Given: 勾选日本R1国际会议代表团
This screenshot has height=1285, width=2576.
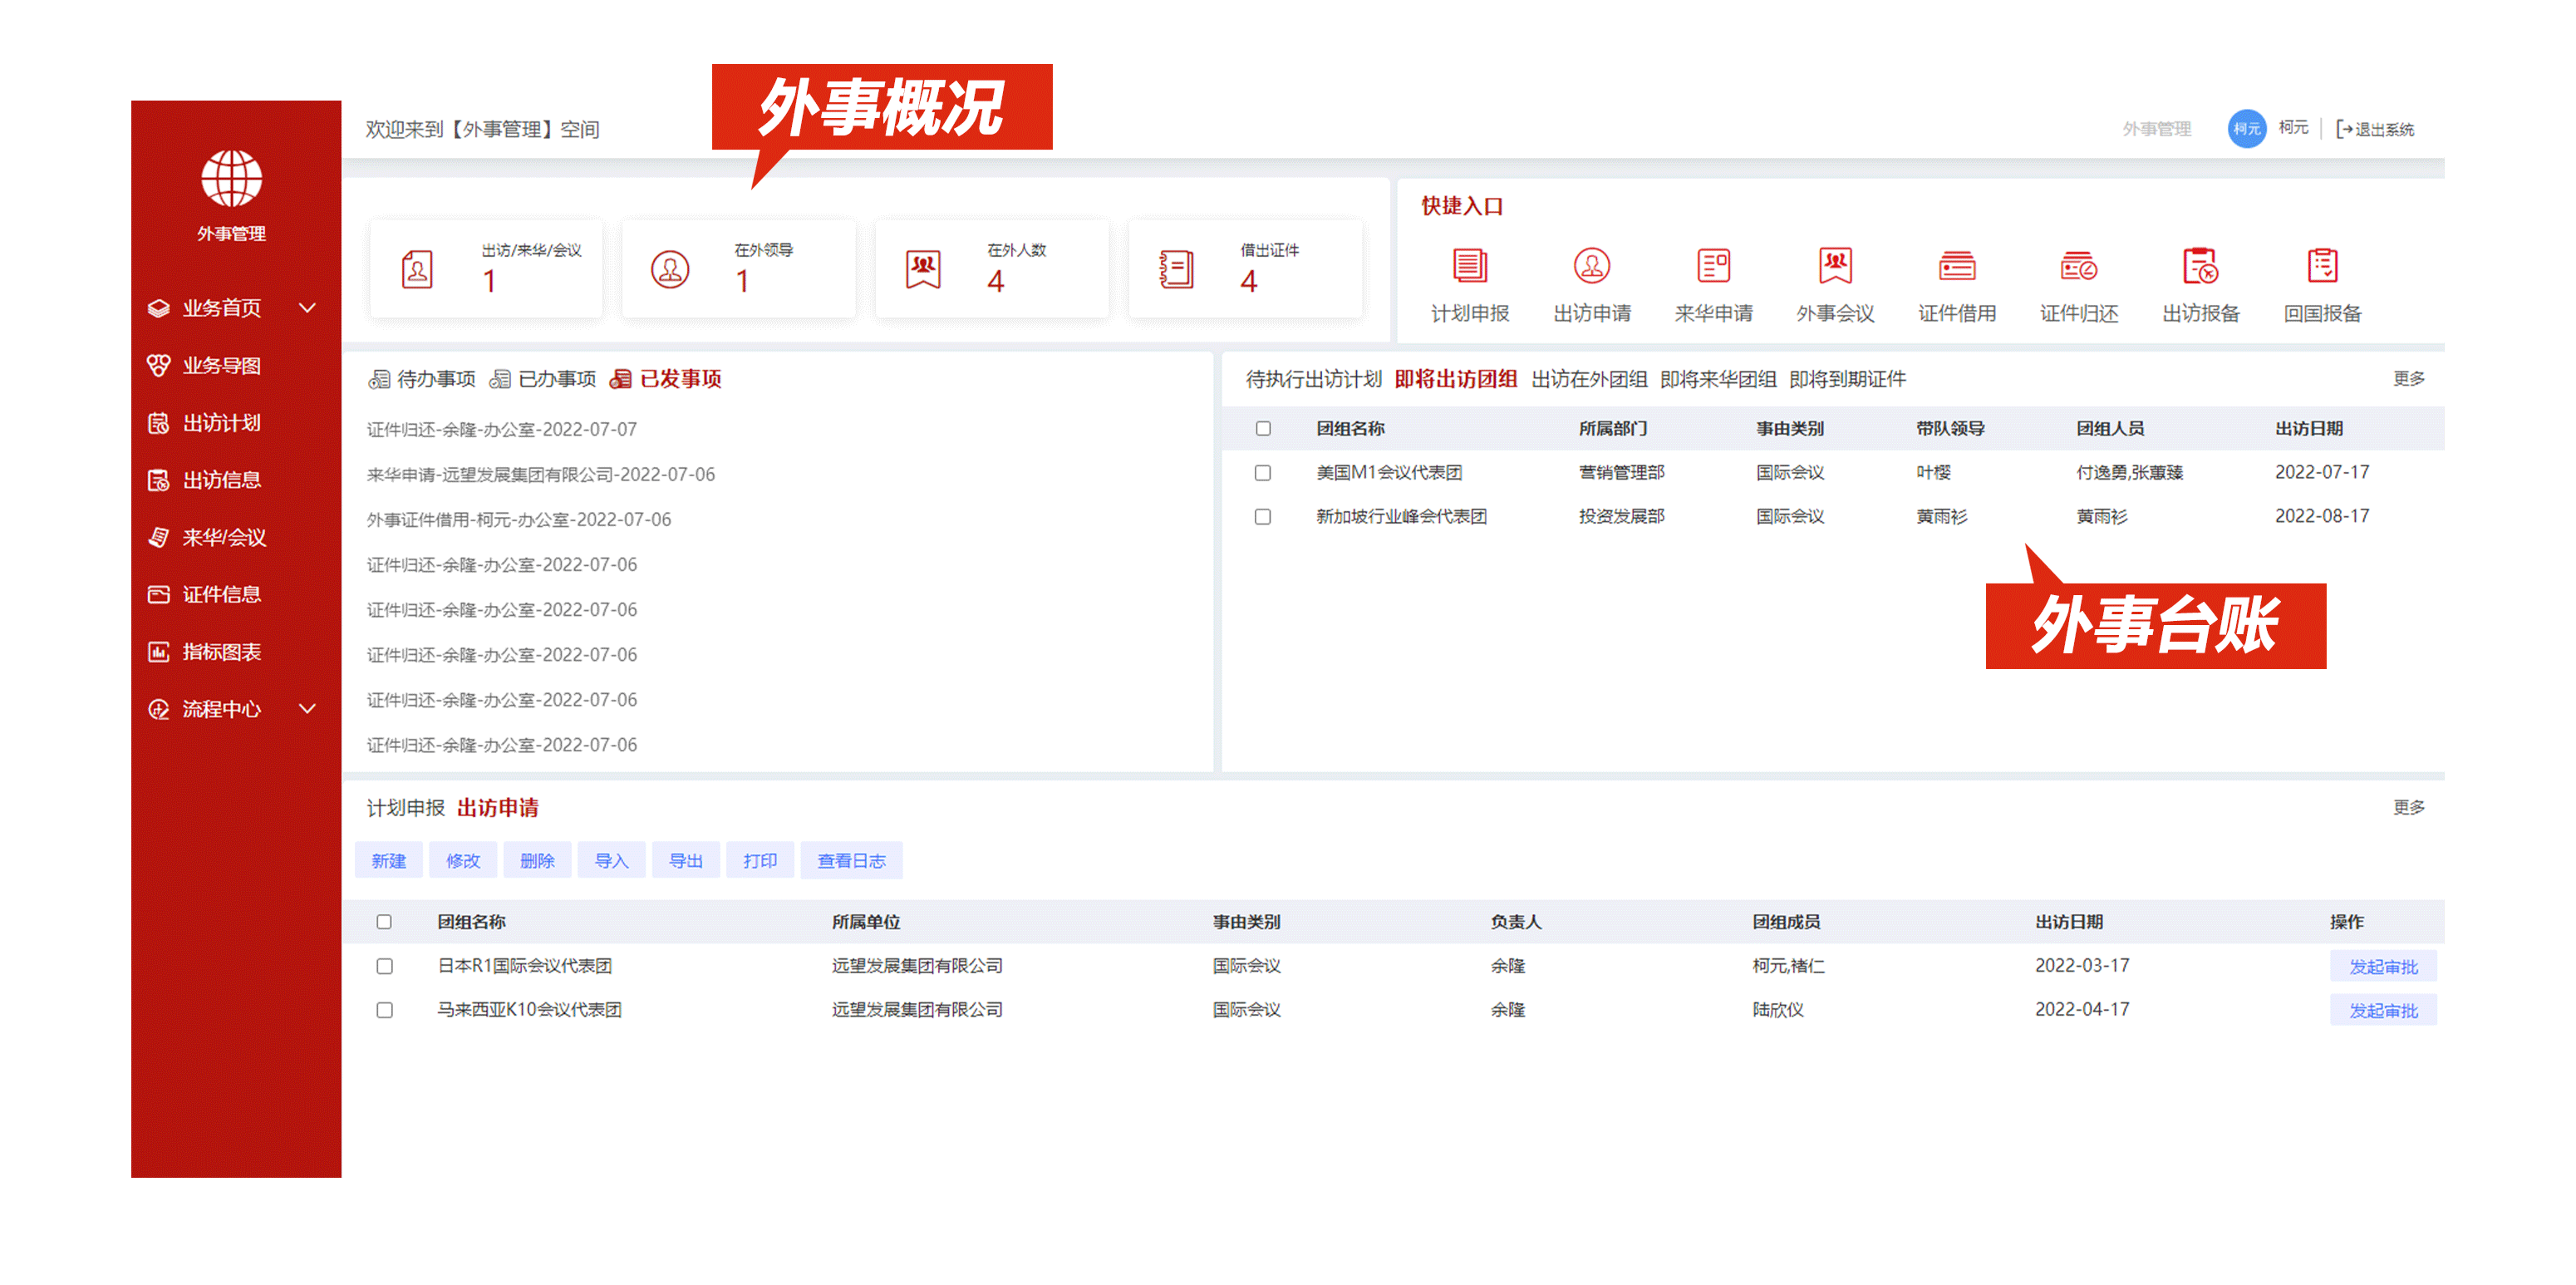Looking at the screenshot, I should (384, 966).
